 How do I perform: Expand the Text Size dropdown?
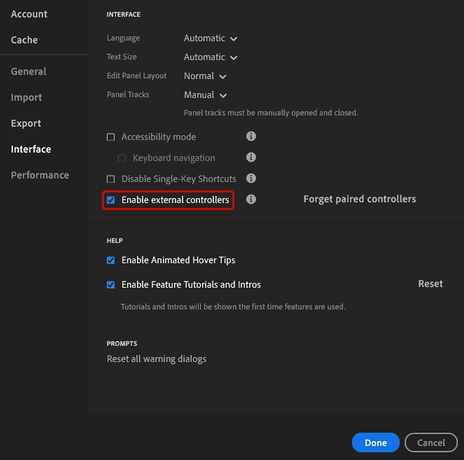click(x=211, y=57)
